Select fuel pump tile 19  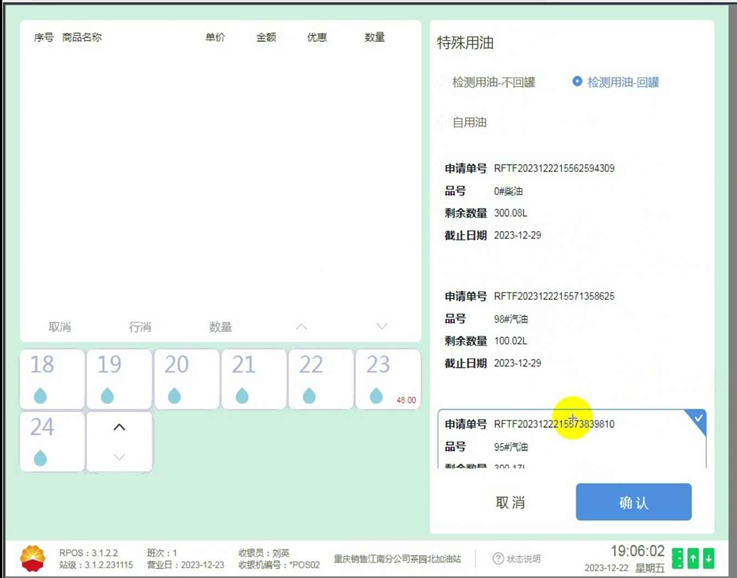tap(119, 379)
